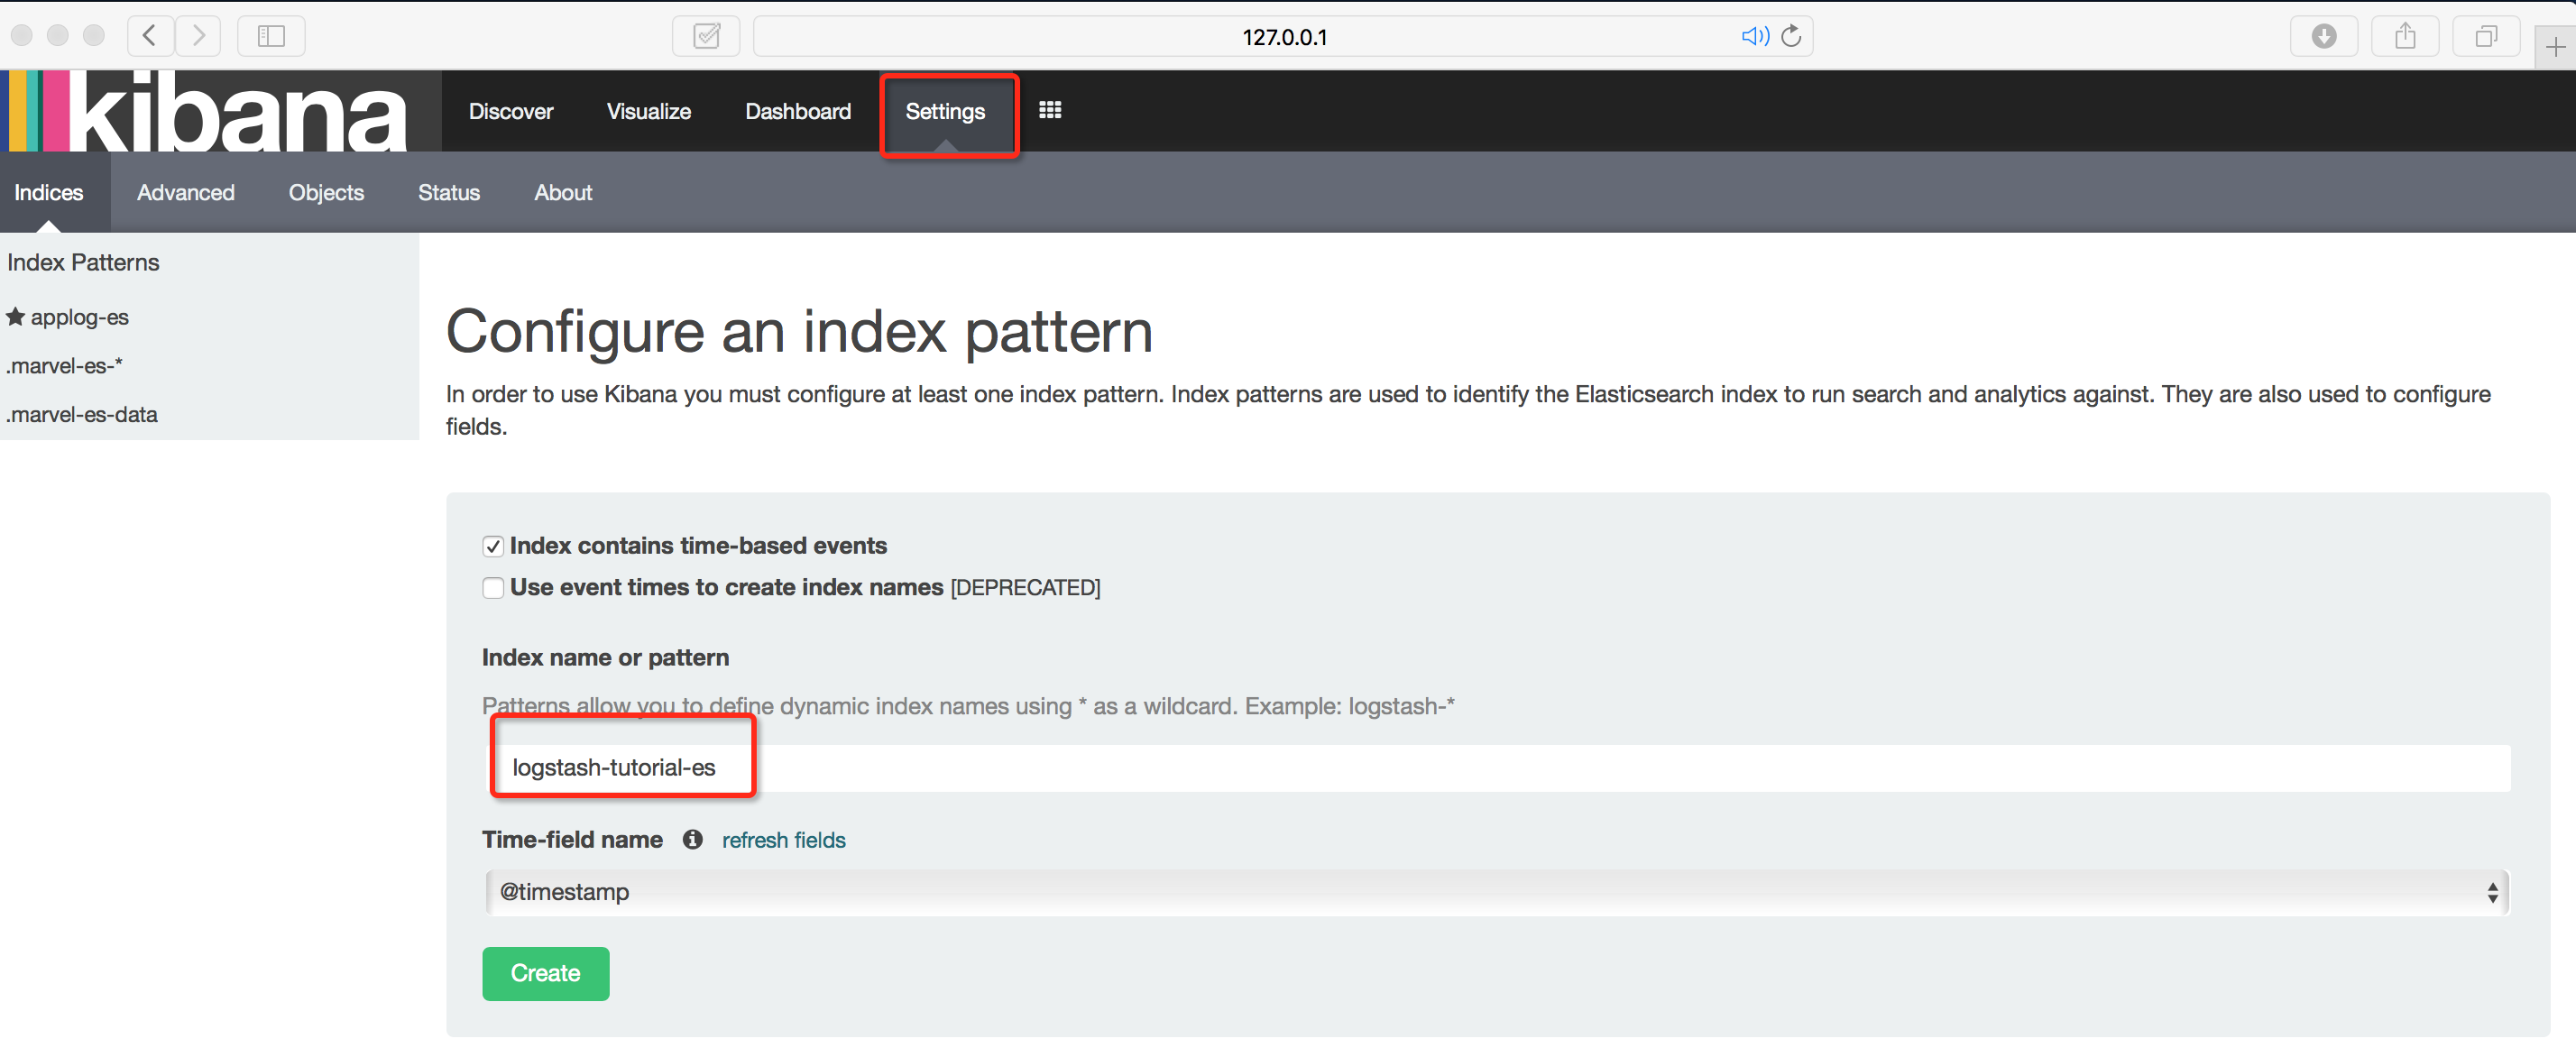Open the Safari downloads icon

click(x=2324, y=36)
